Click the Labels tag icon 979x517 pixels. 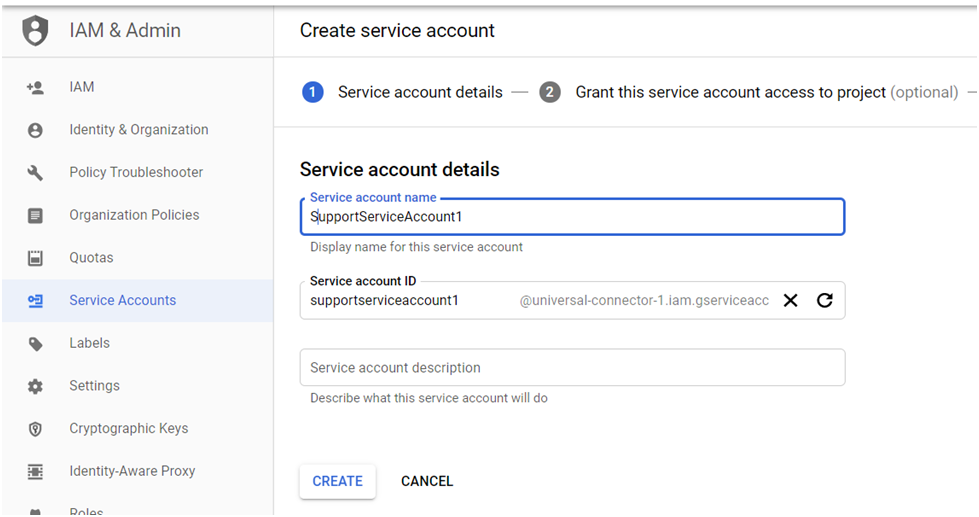click(x=35, y=343)
